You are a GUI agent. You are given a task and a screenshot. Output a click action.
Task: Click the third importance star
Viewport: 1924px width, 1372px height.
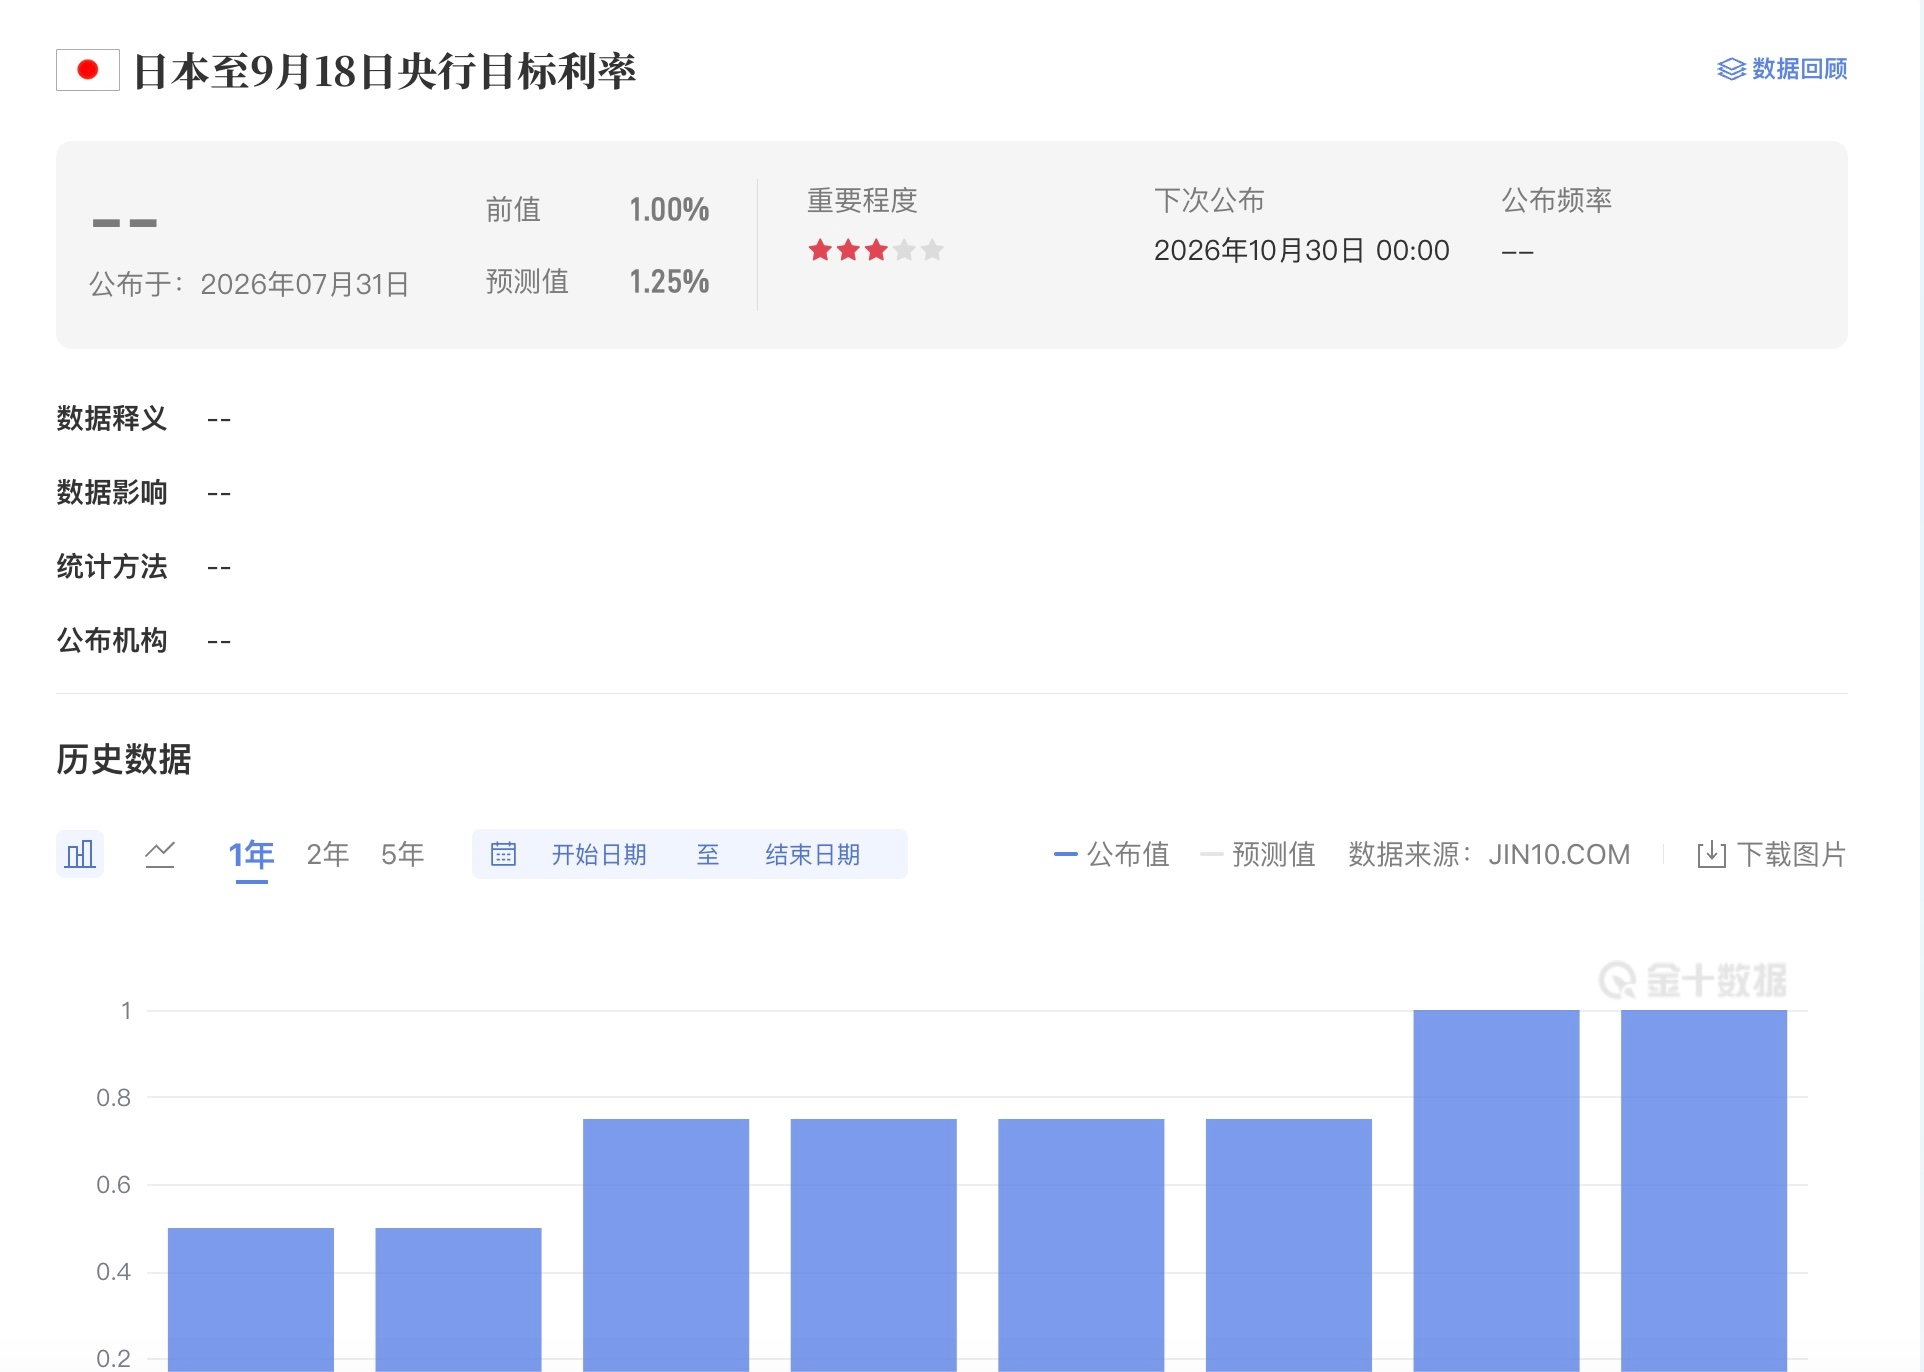(x=877, y=250)
